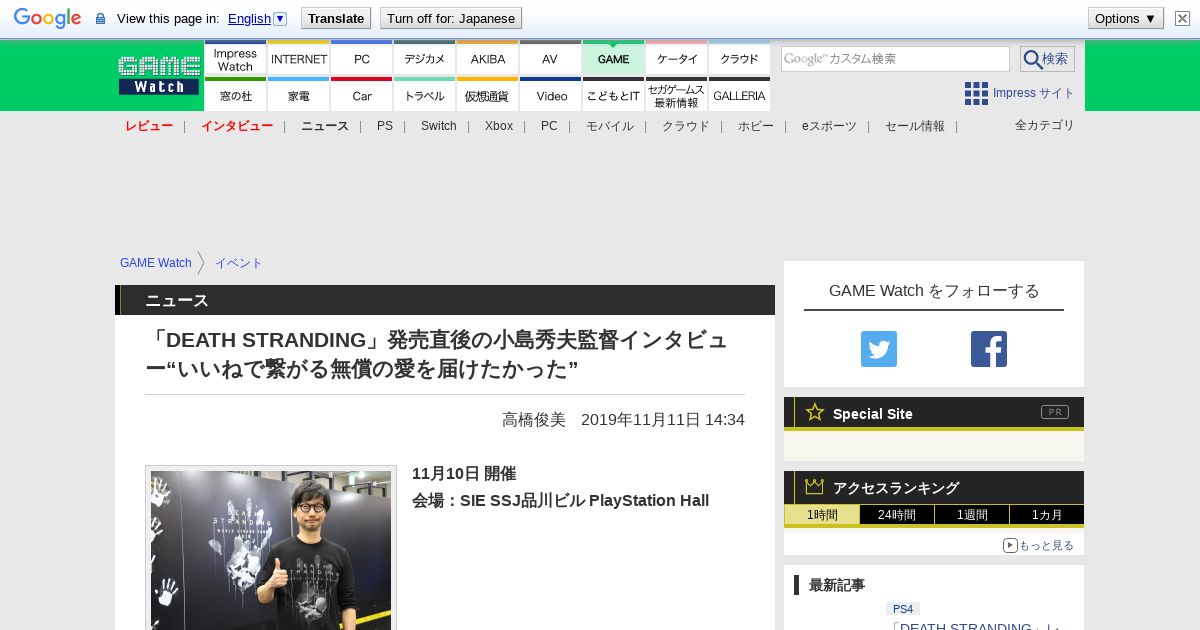Select the 1時間 ranking tab
The width and height of the screenshot is (1200, 630).
tap(822, 515)
